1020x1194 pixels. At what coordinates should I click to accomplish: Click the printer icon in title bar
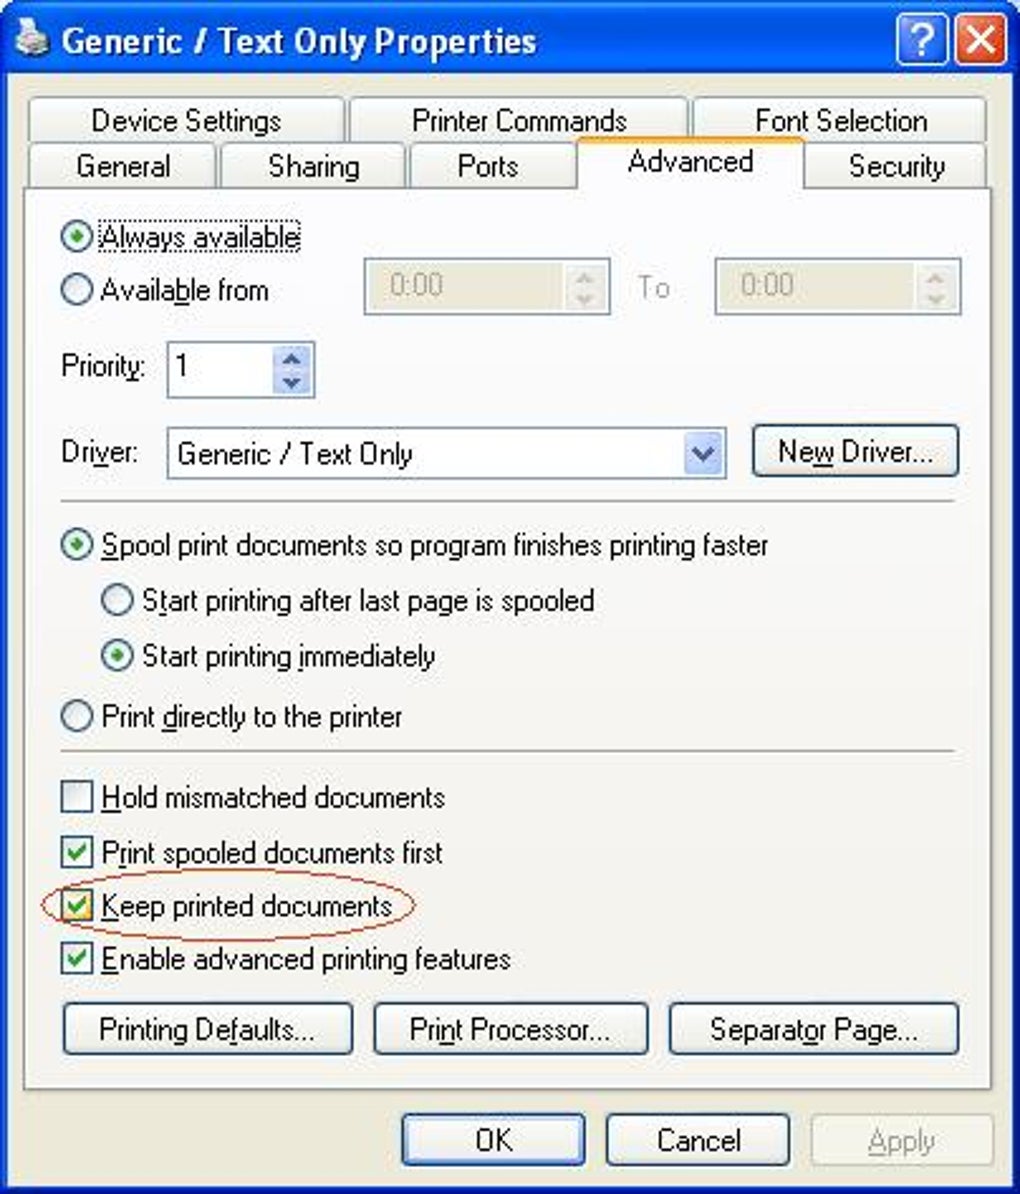click(33, 38)
